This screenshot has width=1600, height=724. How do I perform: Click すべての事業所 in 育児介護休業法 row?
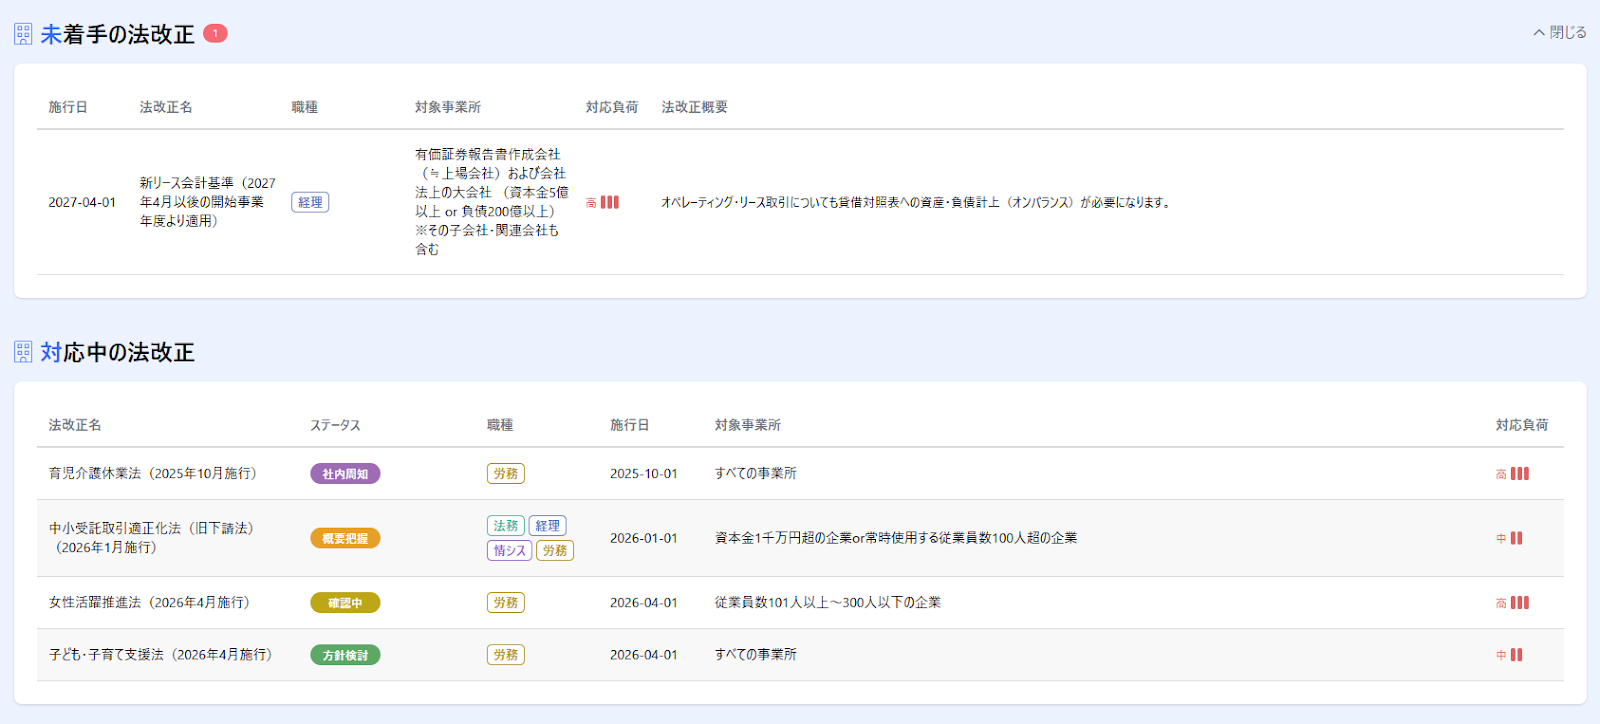point(756,474)
